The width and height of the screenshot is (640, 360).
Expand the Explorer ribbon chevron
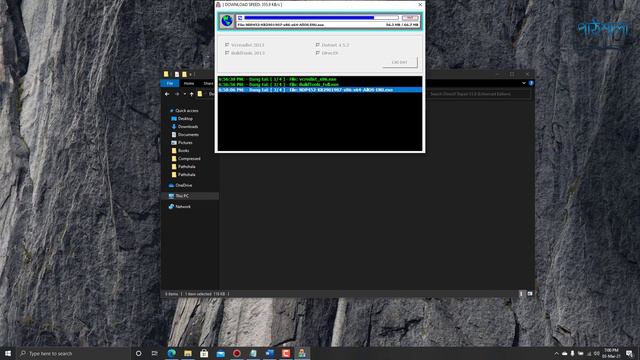point(524,83)
